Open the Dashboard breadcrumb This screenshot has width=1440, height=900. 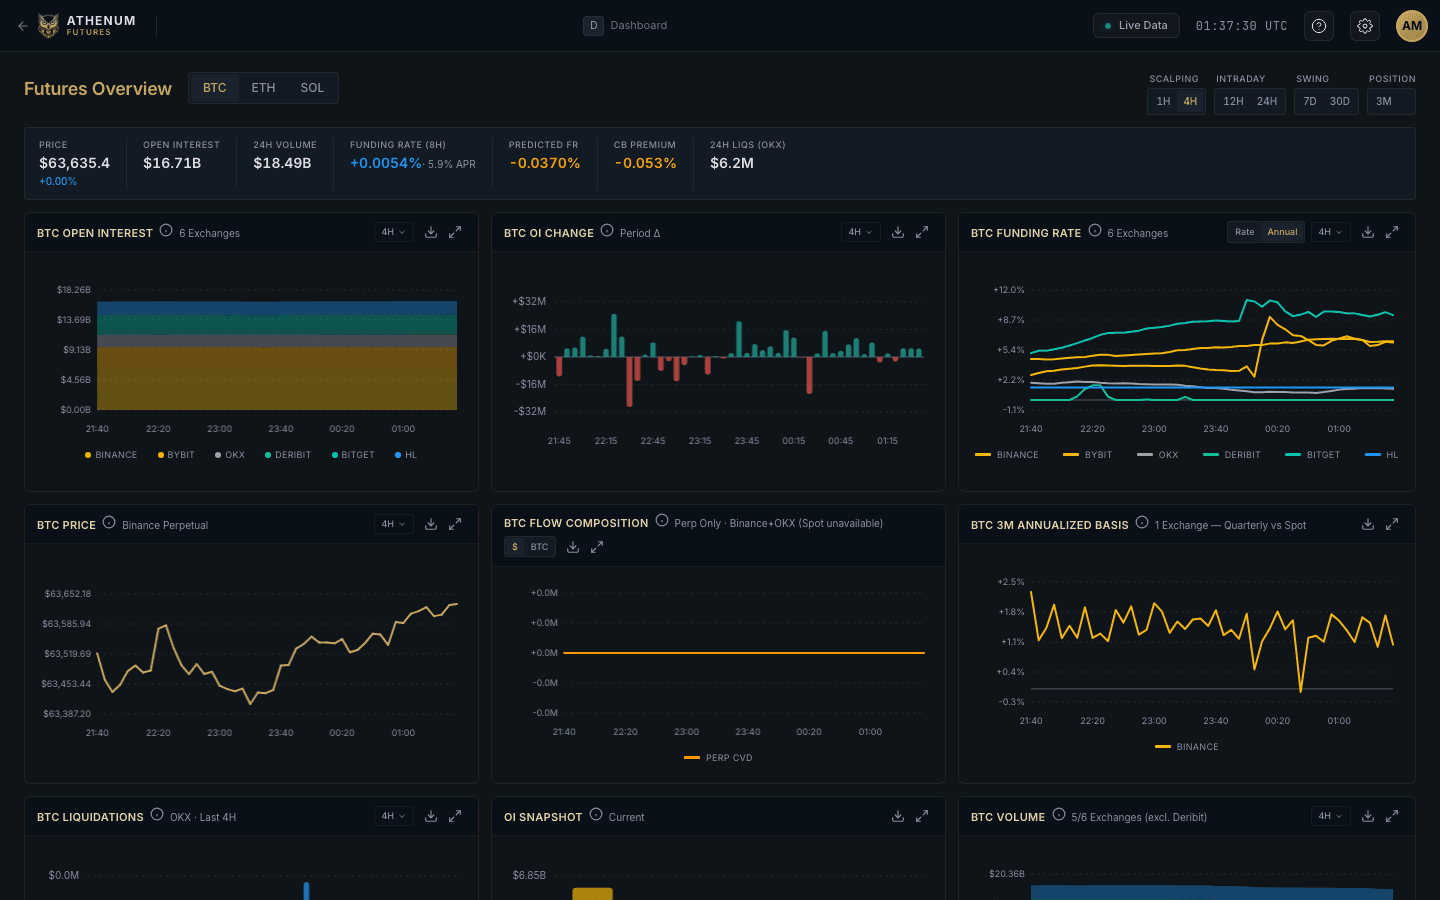click(x=626, y=26)
